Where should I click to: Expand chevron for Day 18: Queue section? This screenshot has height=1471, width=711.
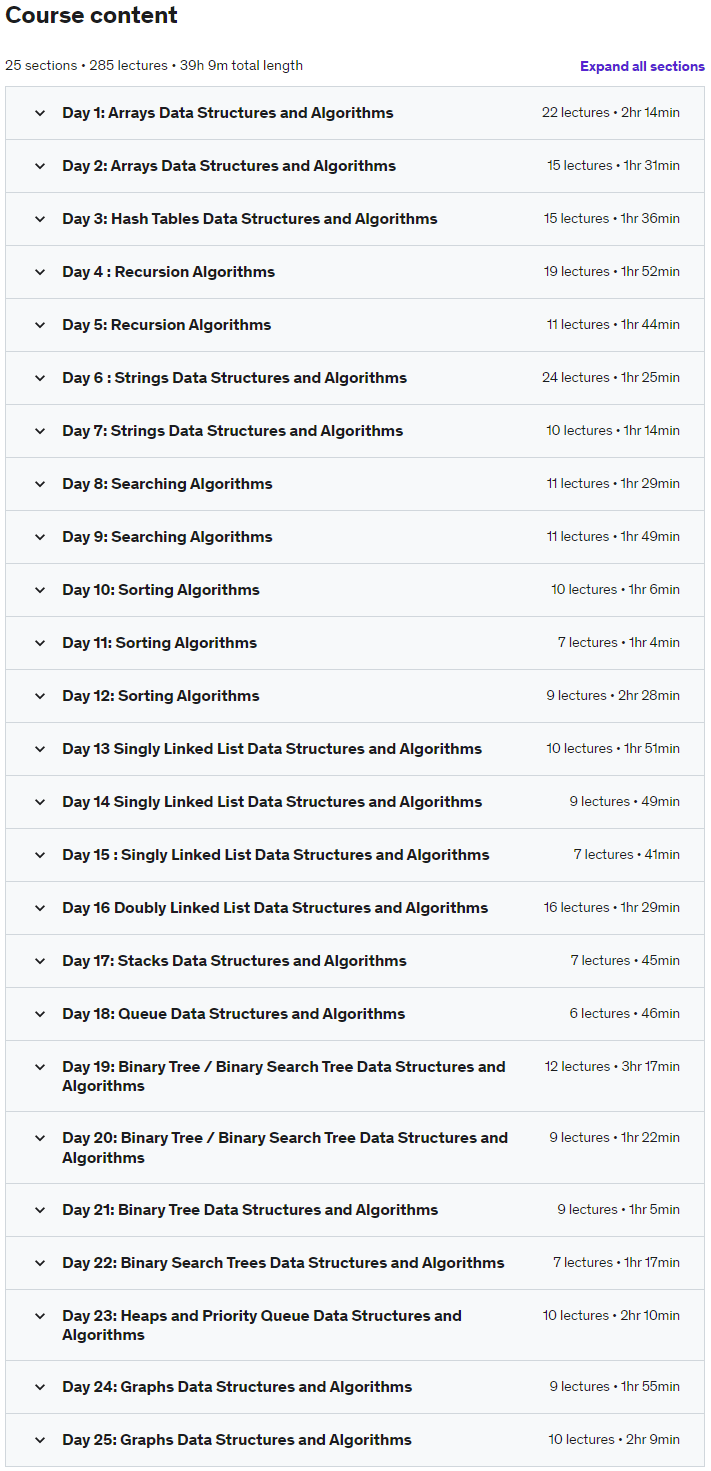(x=40, y=1014)
